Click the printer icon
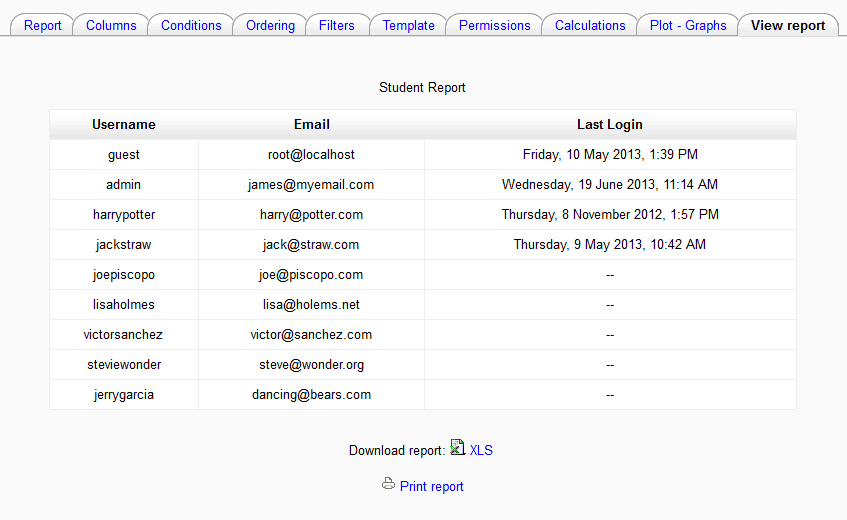 point(388,485)
